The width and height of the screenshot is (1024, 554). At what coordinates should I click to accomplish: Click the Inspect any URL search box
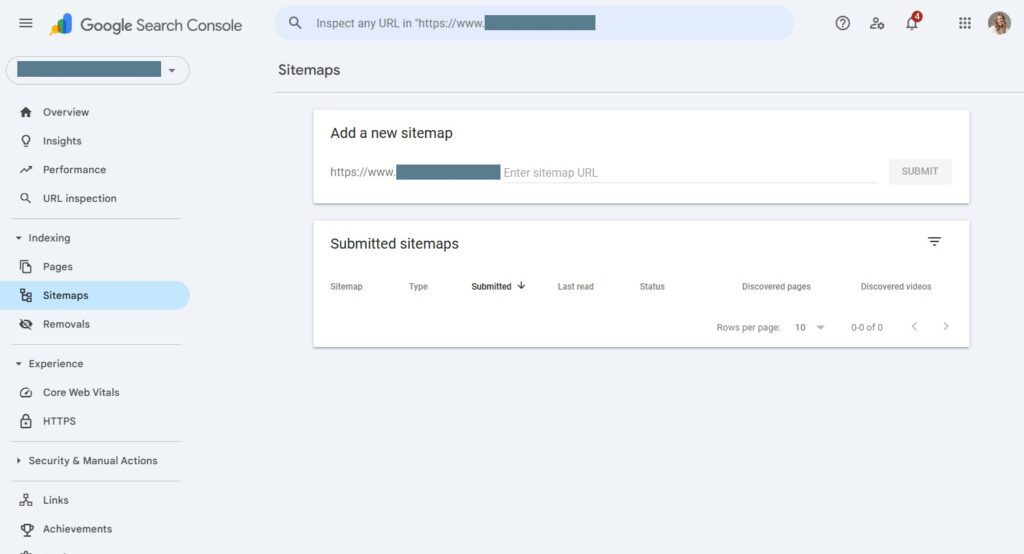click(534, 24)
